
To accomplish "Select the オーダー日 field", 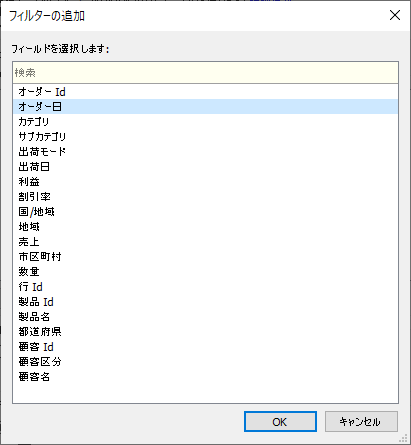I will (x=205, y=107).
